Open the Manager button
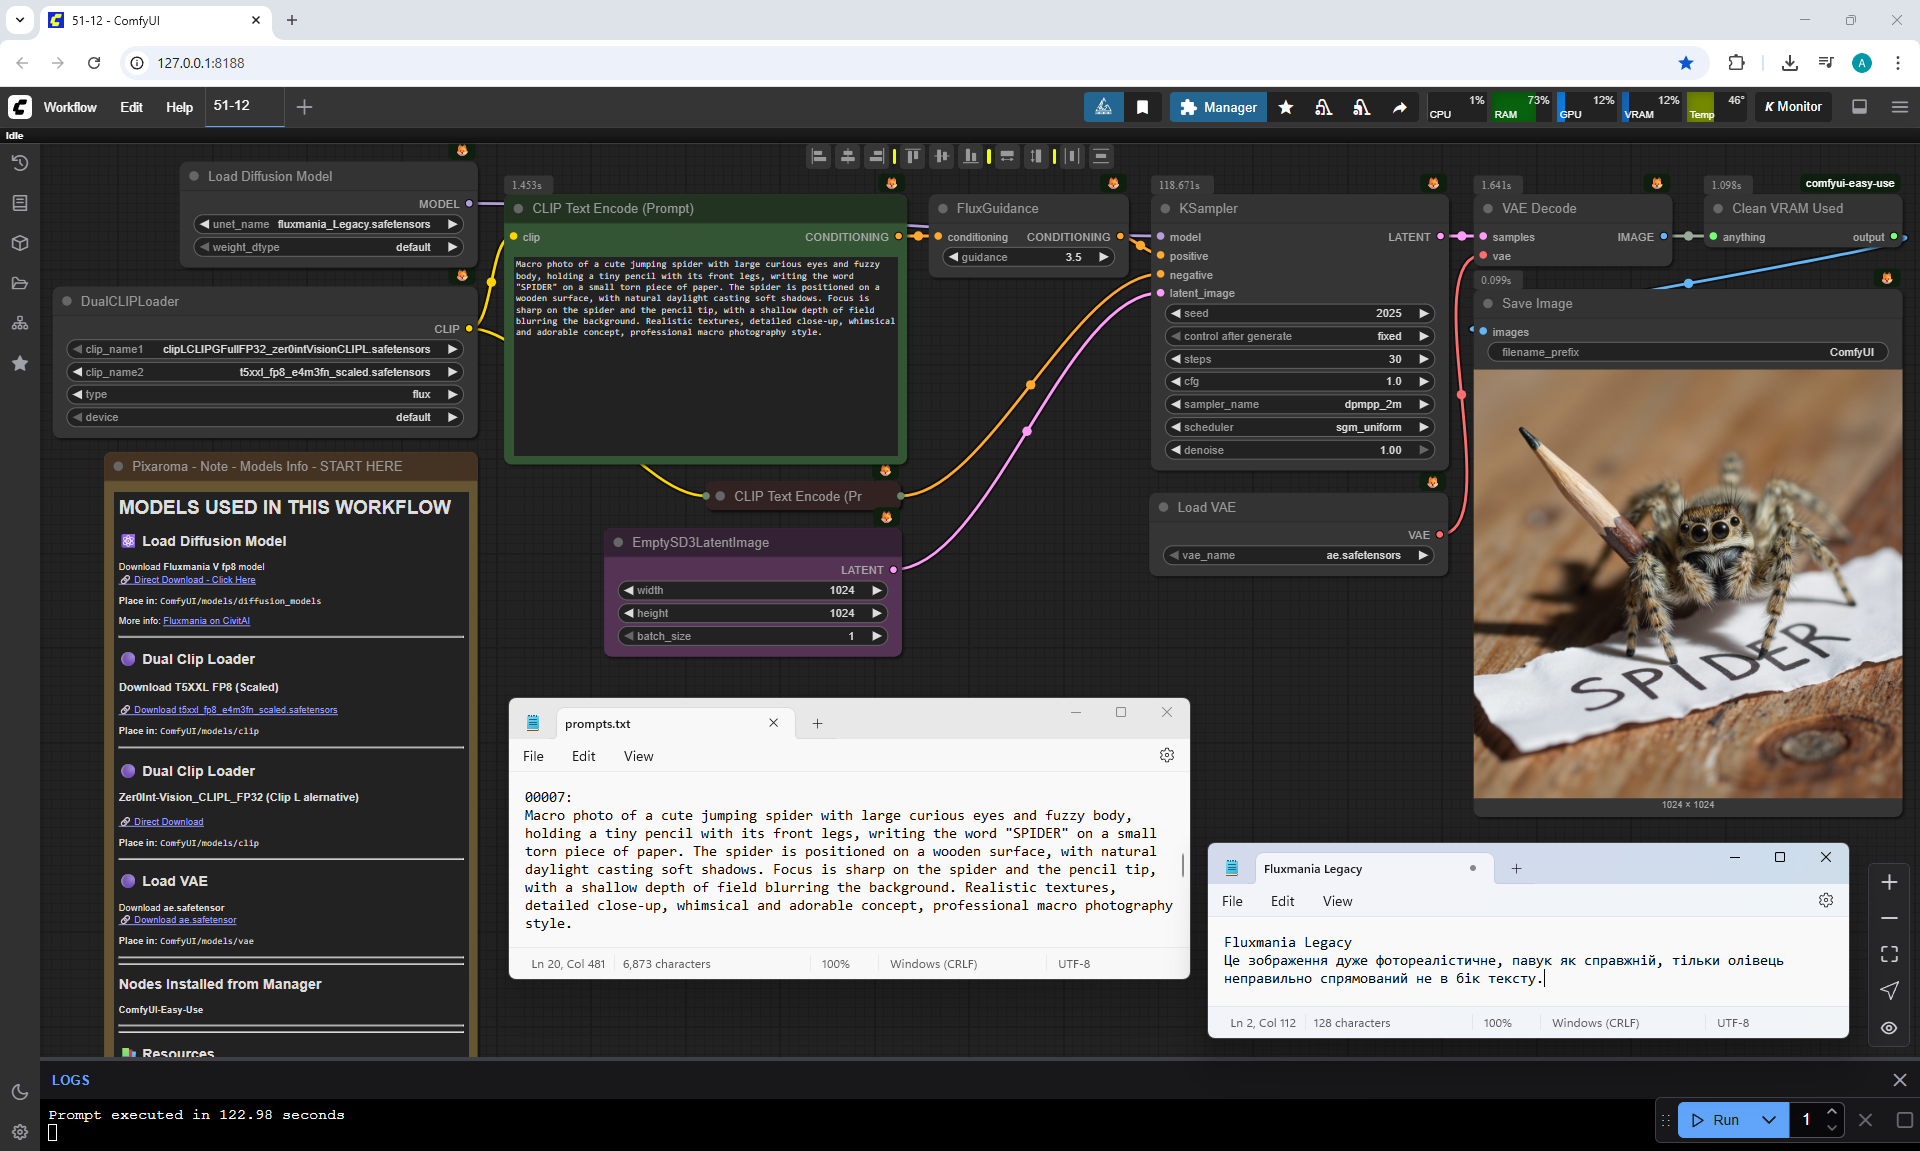 tap(1218, 107)
